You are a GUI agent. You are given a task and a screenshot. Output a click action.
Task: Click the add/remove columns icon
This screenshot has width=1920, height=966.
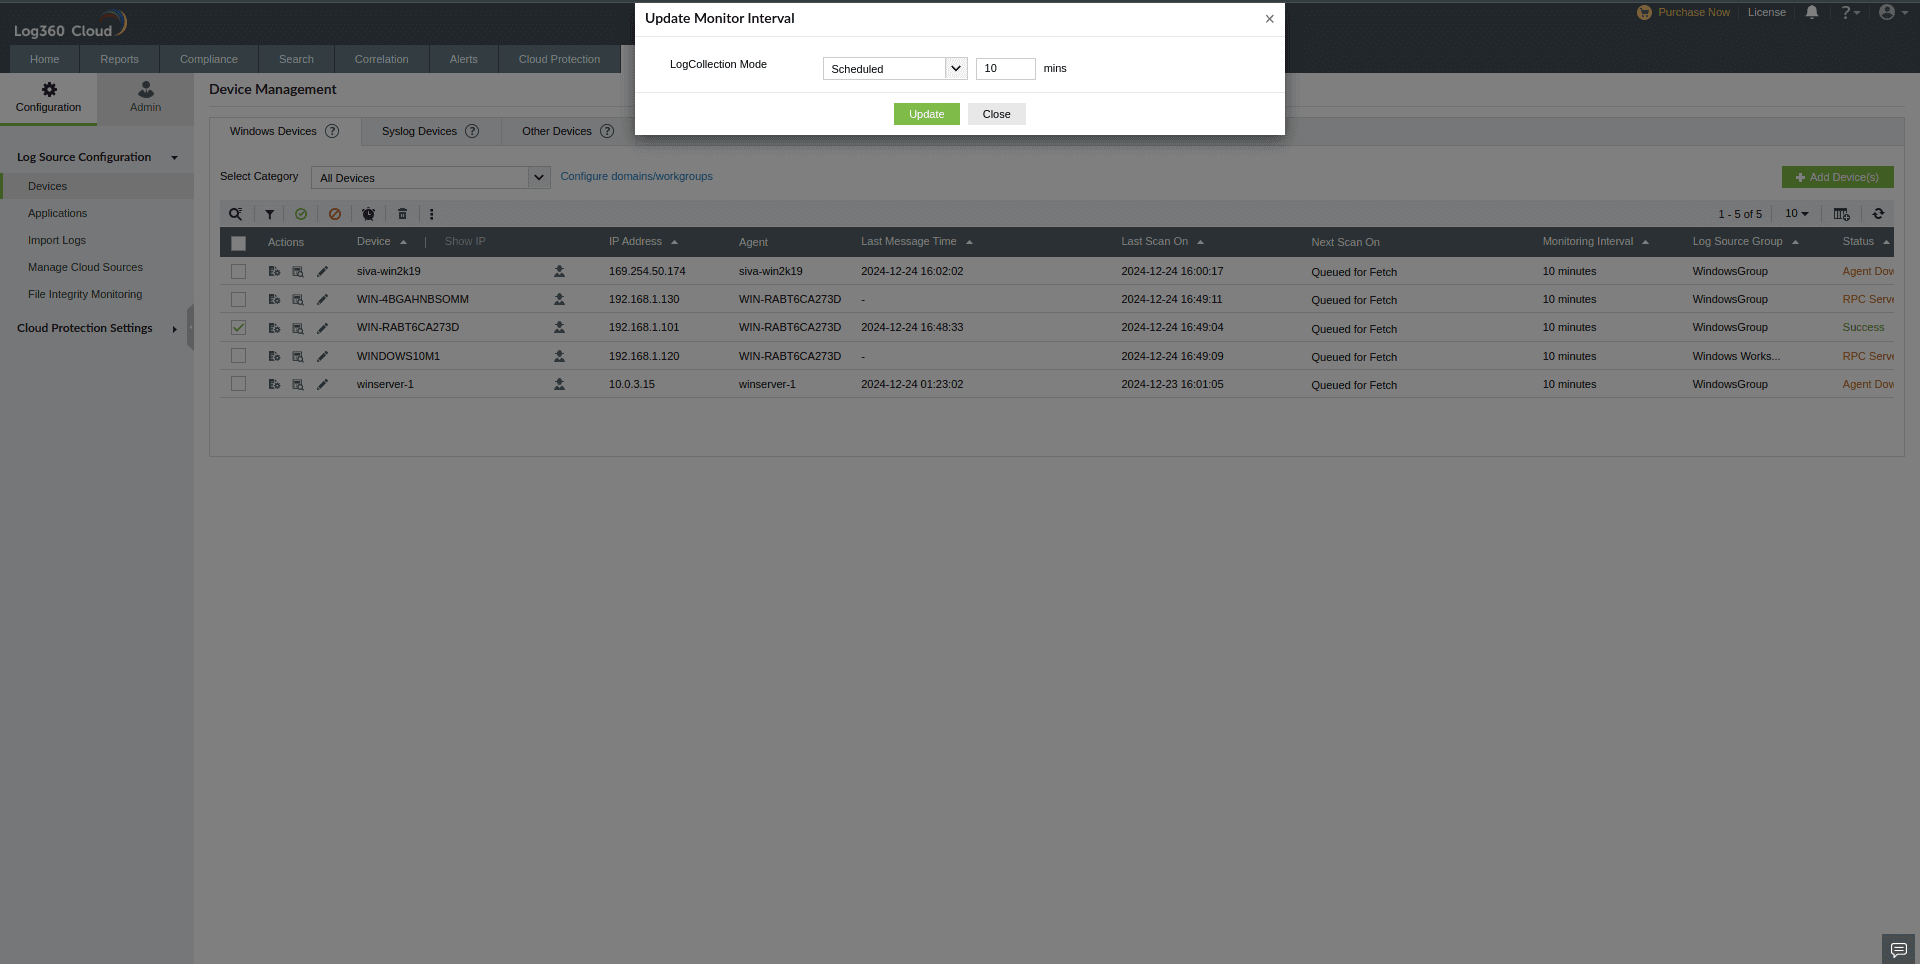[1841, 214]
